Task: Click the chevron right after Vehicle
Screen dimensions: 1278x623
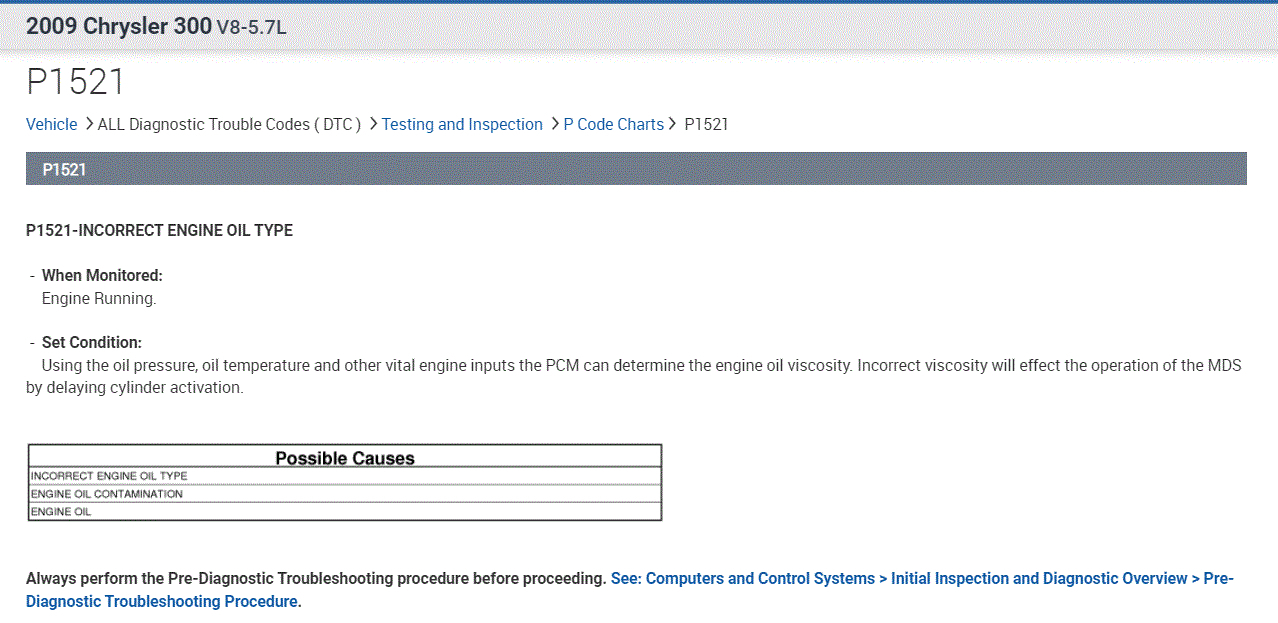Action: (x=89, y=124)
